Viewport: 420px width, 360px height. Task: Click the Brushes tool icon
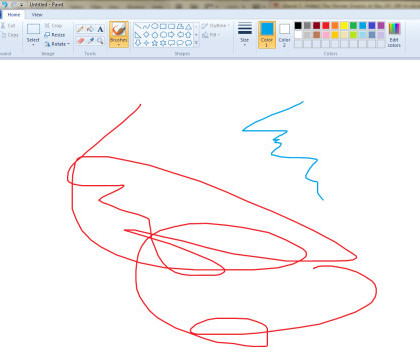pos(119,29)
